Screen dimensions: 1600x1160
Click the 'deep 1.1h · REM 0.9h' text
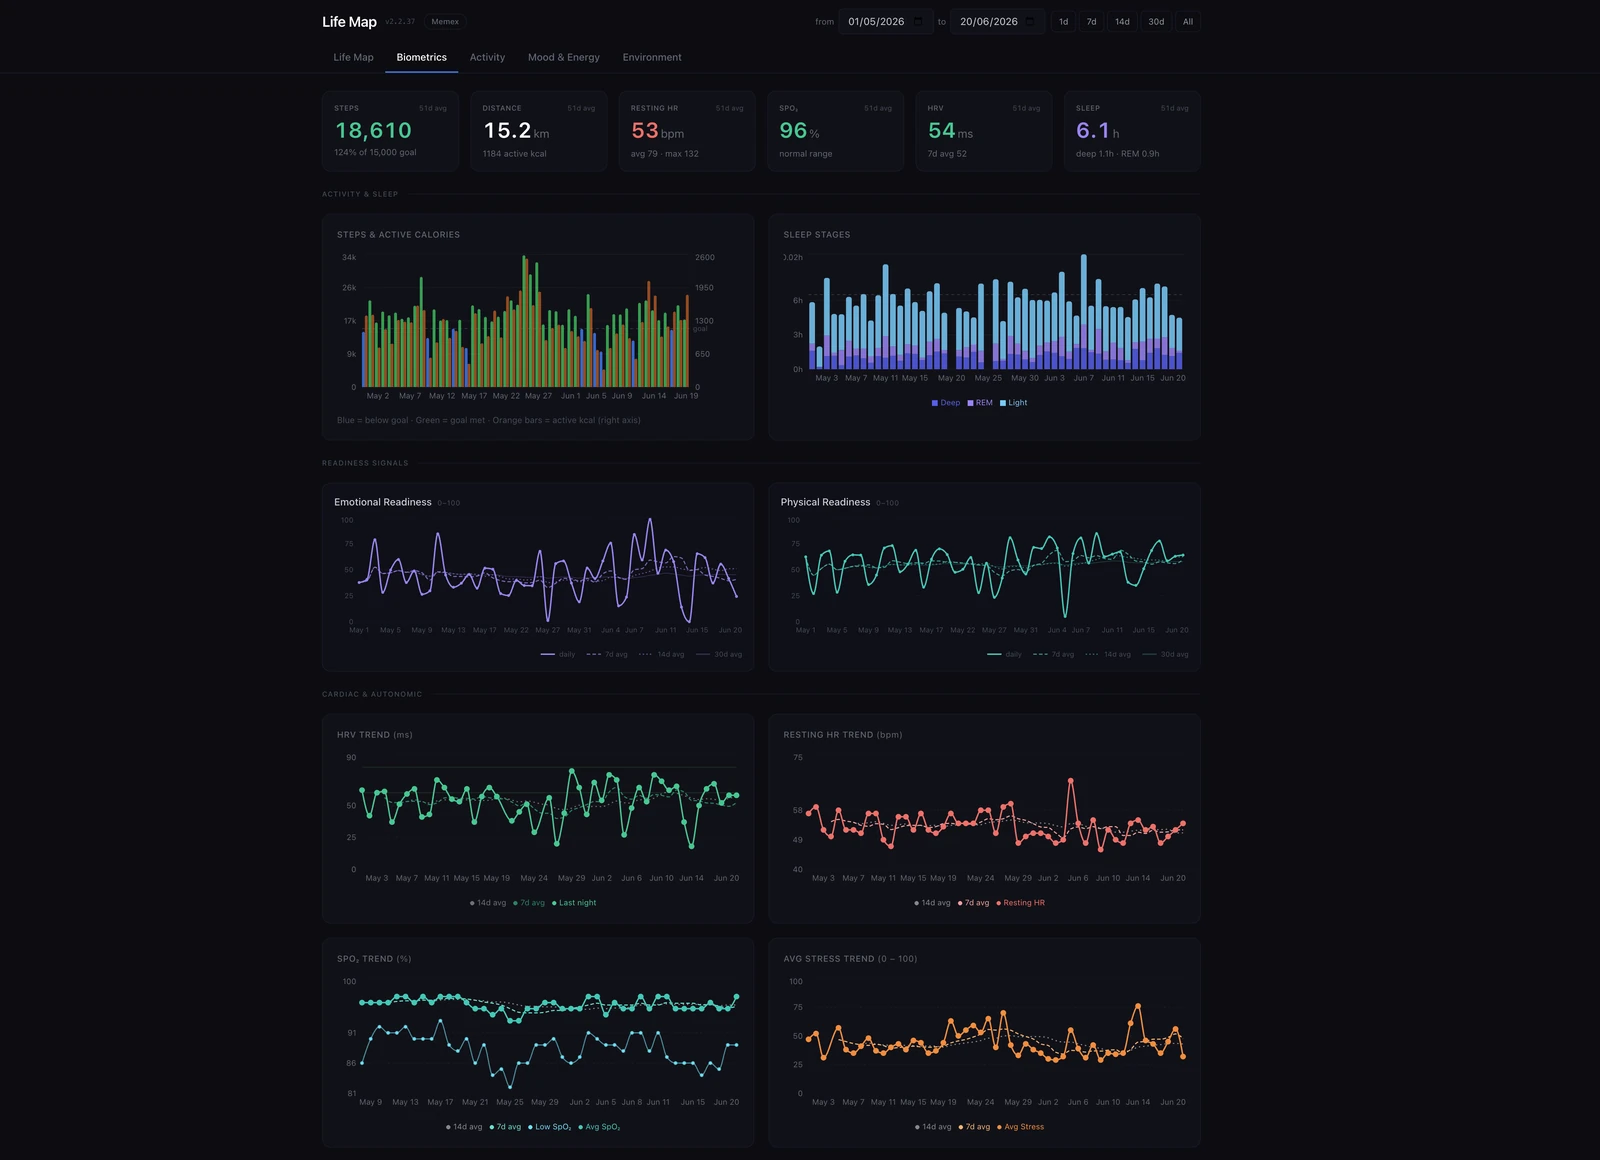pos(1117,154)
